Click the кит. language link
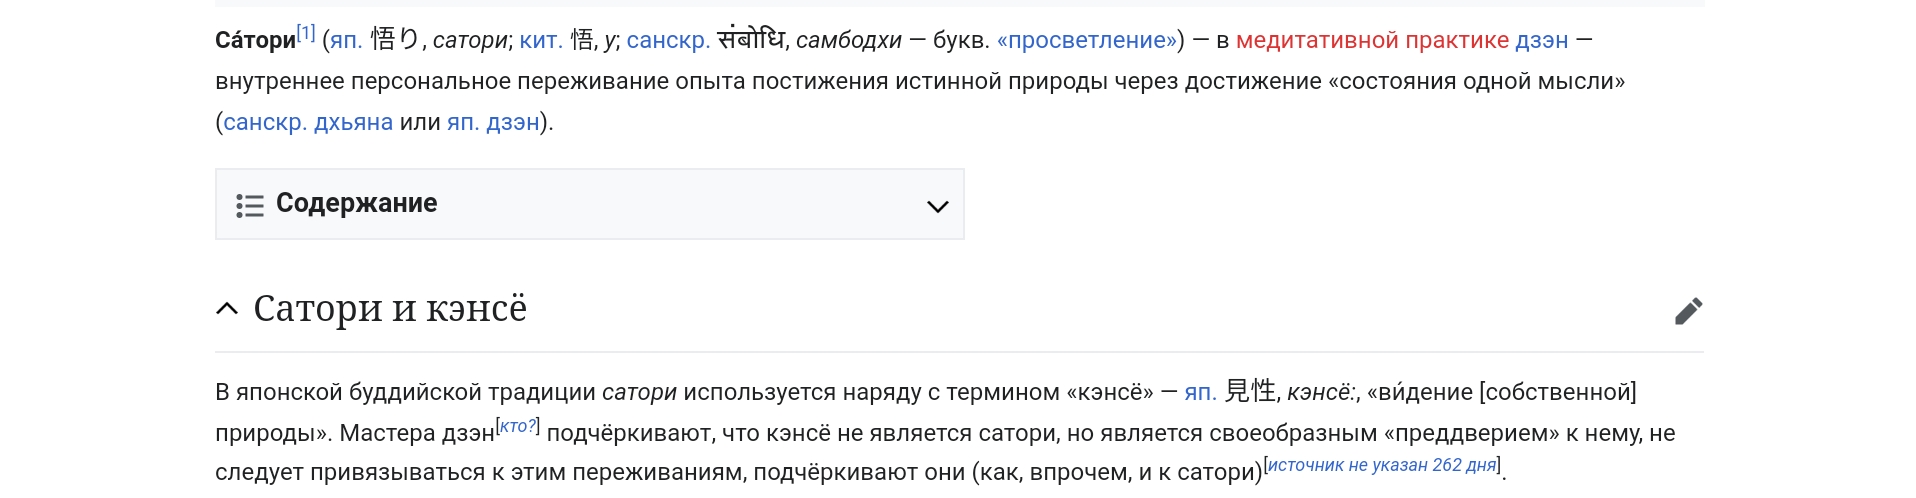This screenshot has width=1916, height=498. coord(541,40)
